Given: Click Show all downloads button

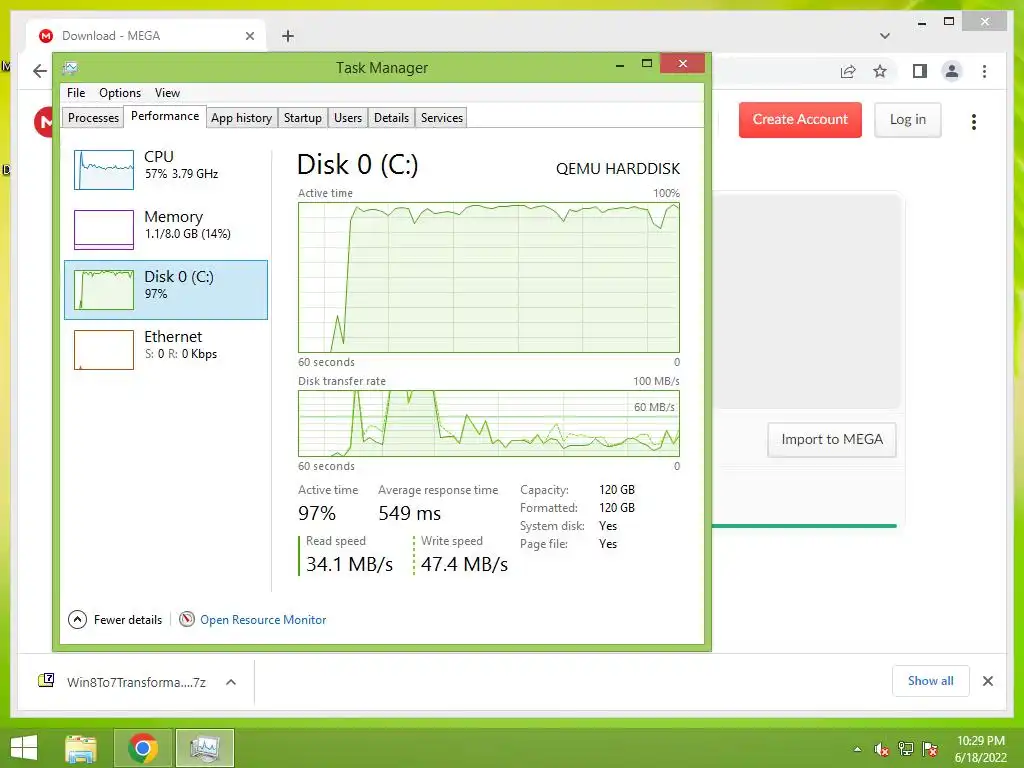Looking at the screenshot, I should point(931,680).
